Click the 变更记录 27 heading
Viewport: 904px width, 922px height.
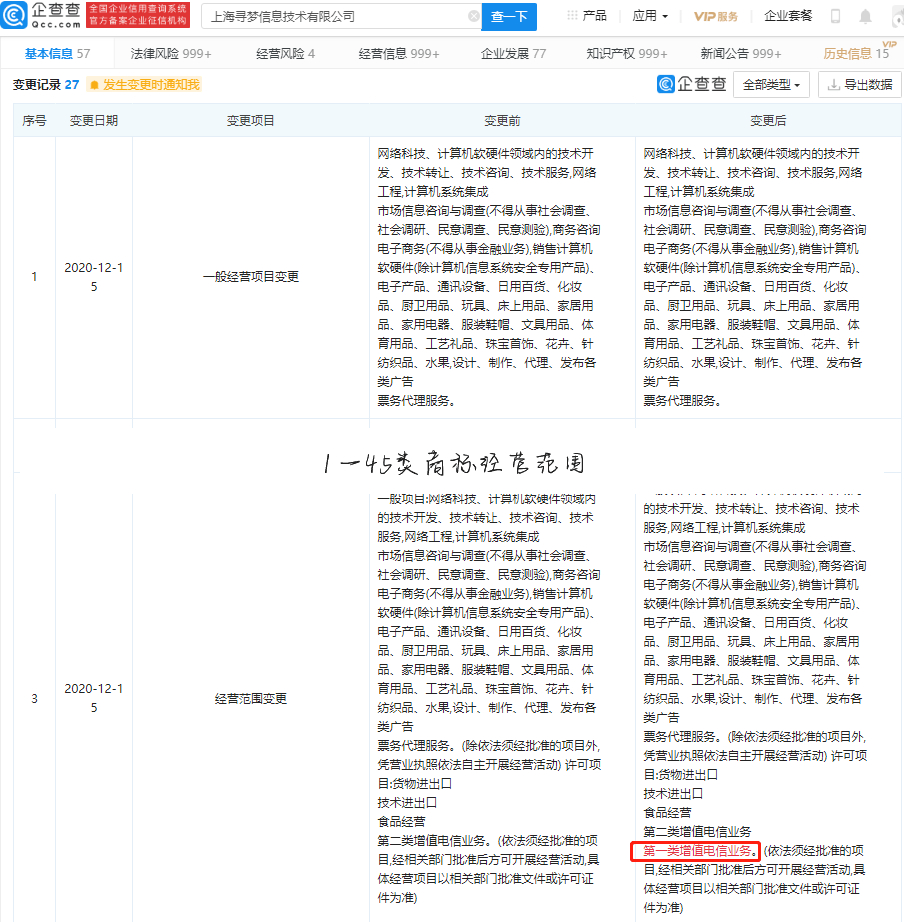(46, 85)
